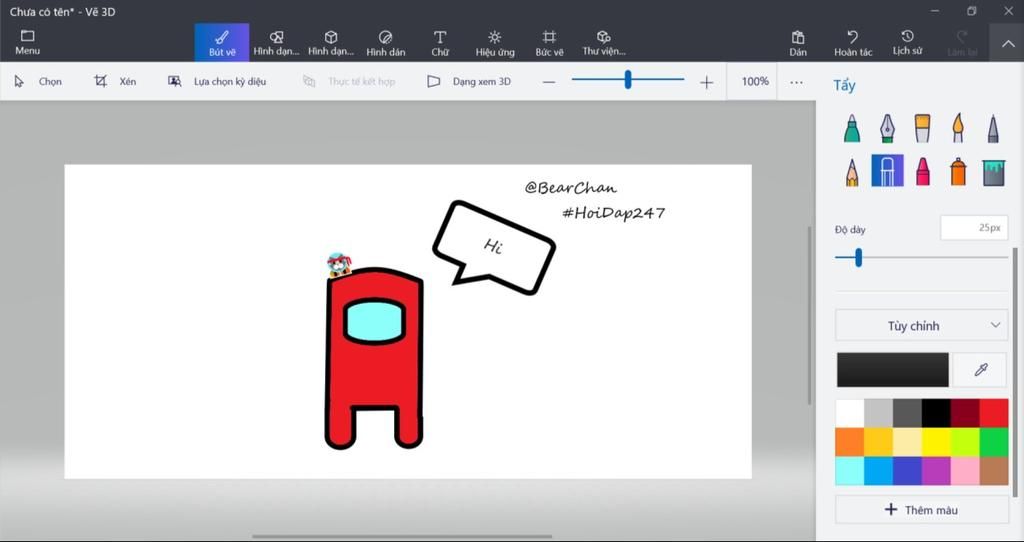Screen dimensions: 1024x542
Task: Select the orange Spray can tool
Action: click(x=958, y=172)
